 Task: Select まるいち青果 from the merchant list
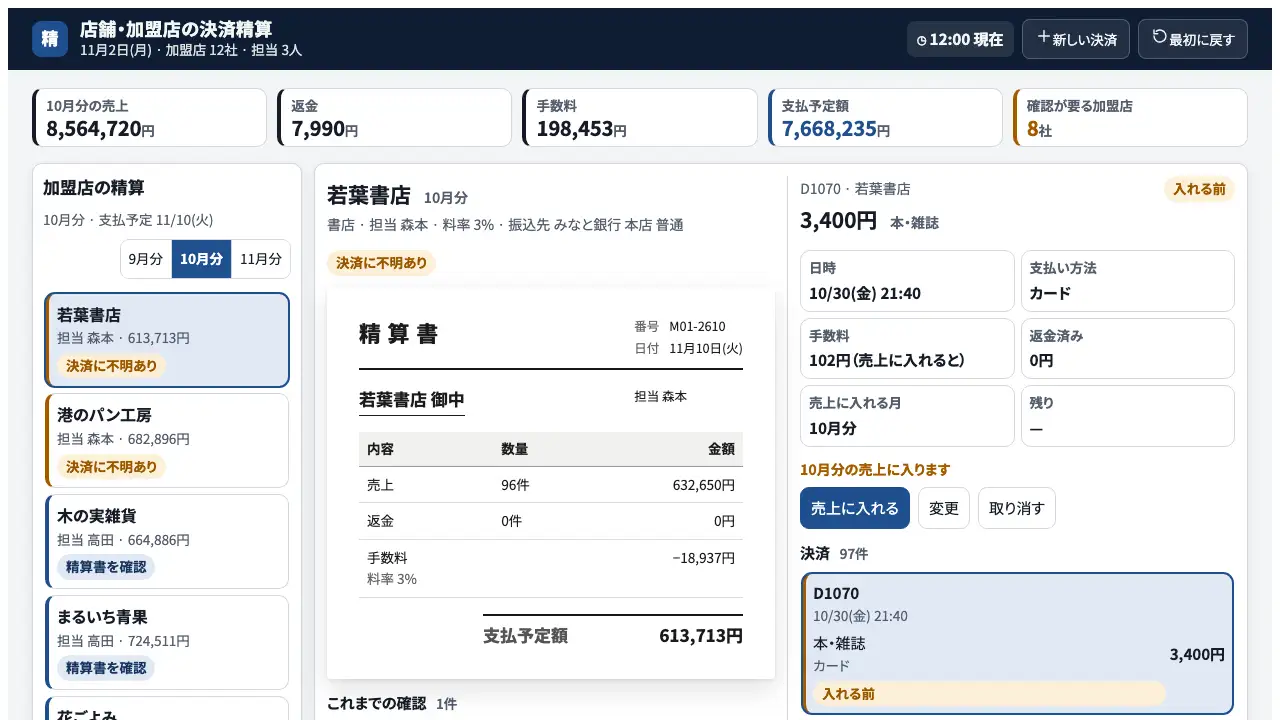pos(167,642)
